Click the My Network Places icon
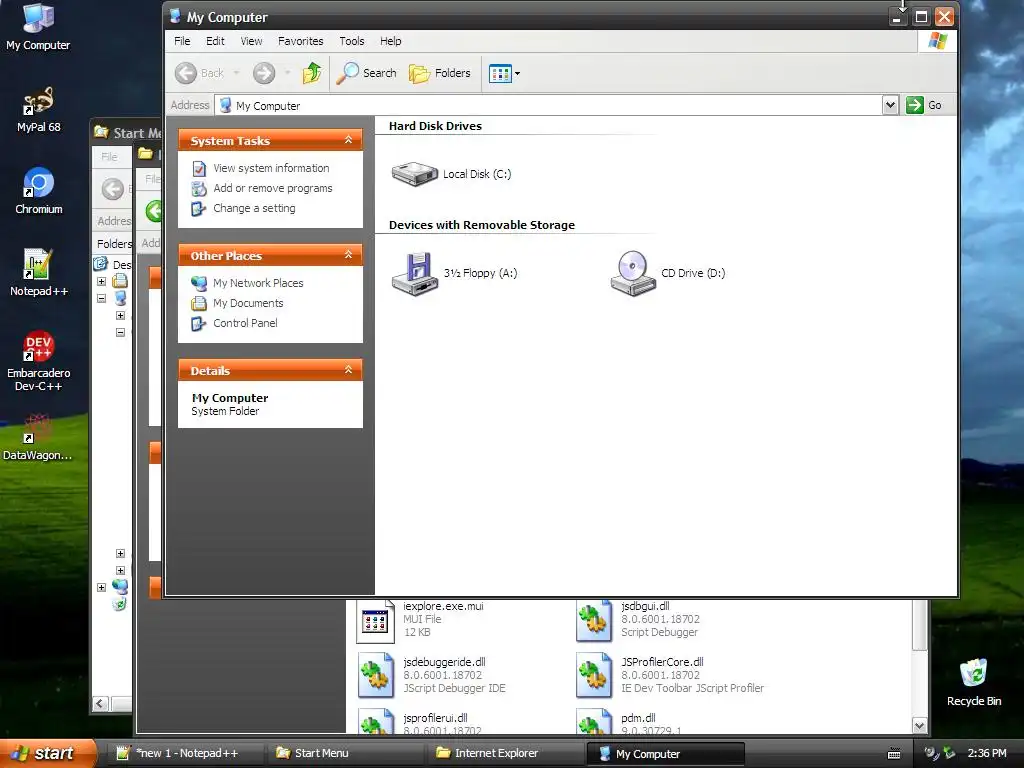1024x768 pixels. [x=199, y=283]
